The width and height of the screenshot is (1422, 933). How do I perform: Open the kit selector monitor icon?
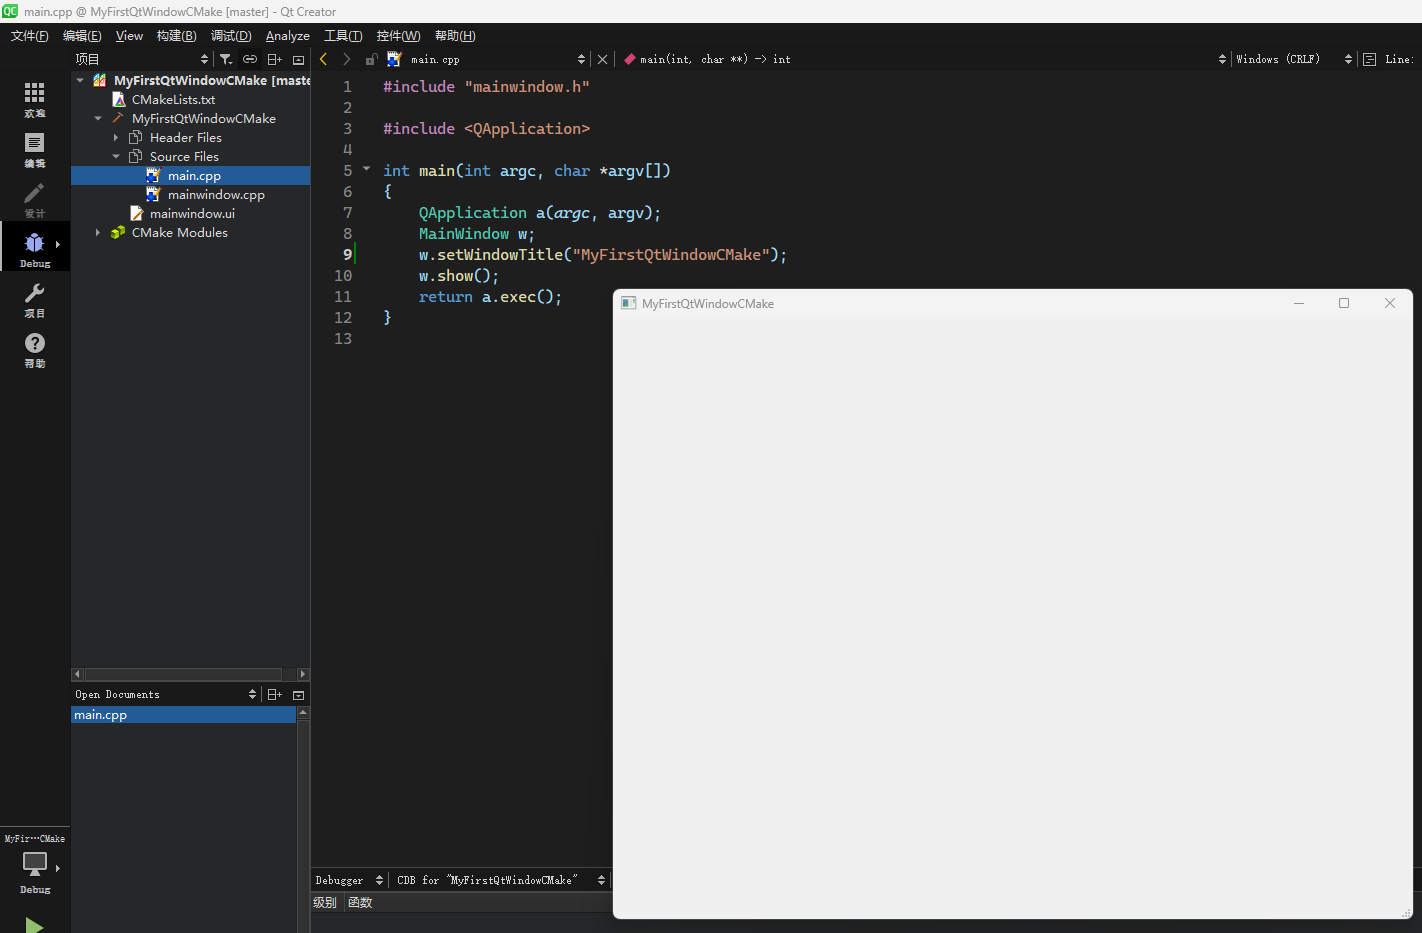tap(34, 865)
